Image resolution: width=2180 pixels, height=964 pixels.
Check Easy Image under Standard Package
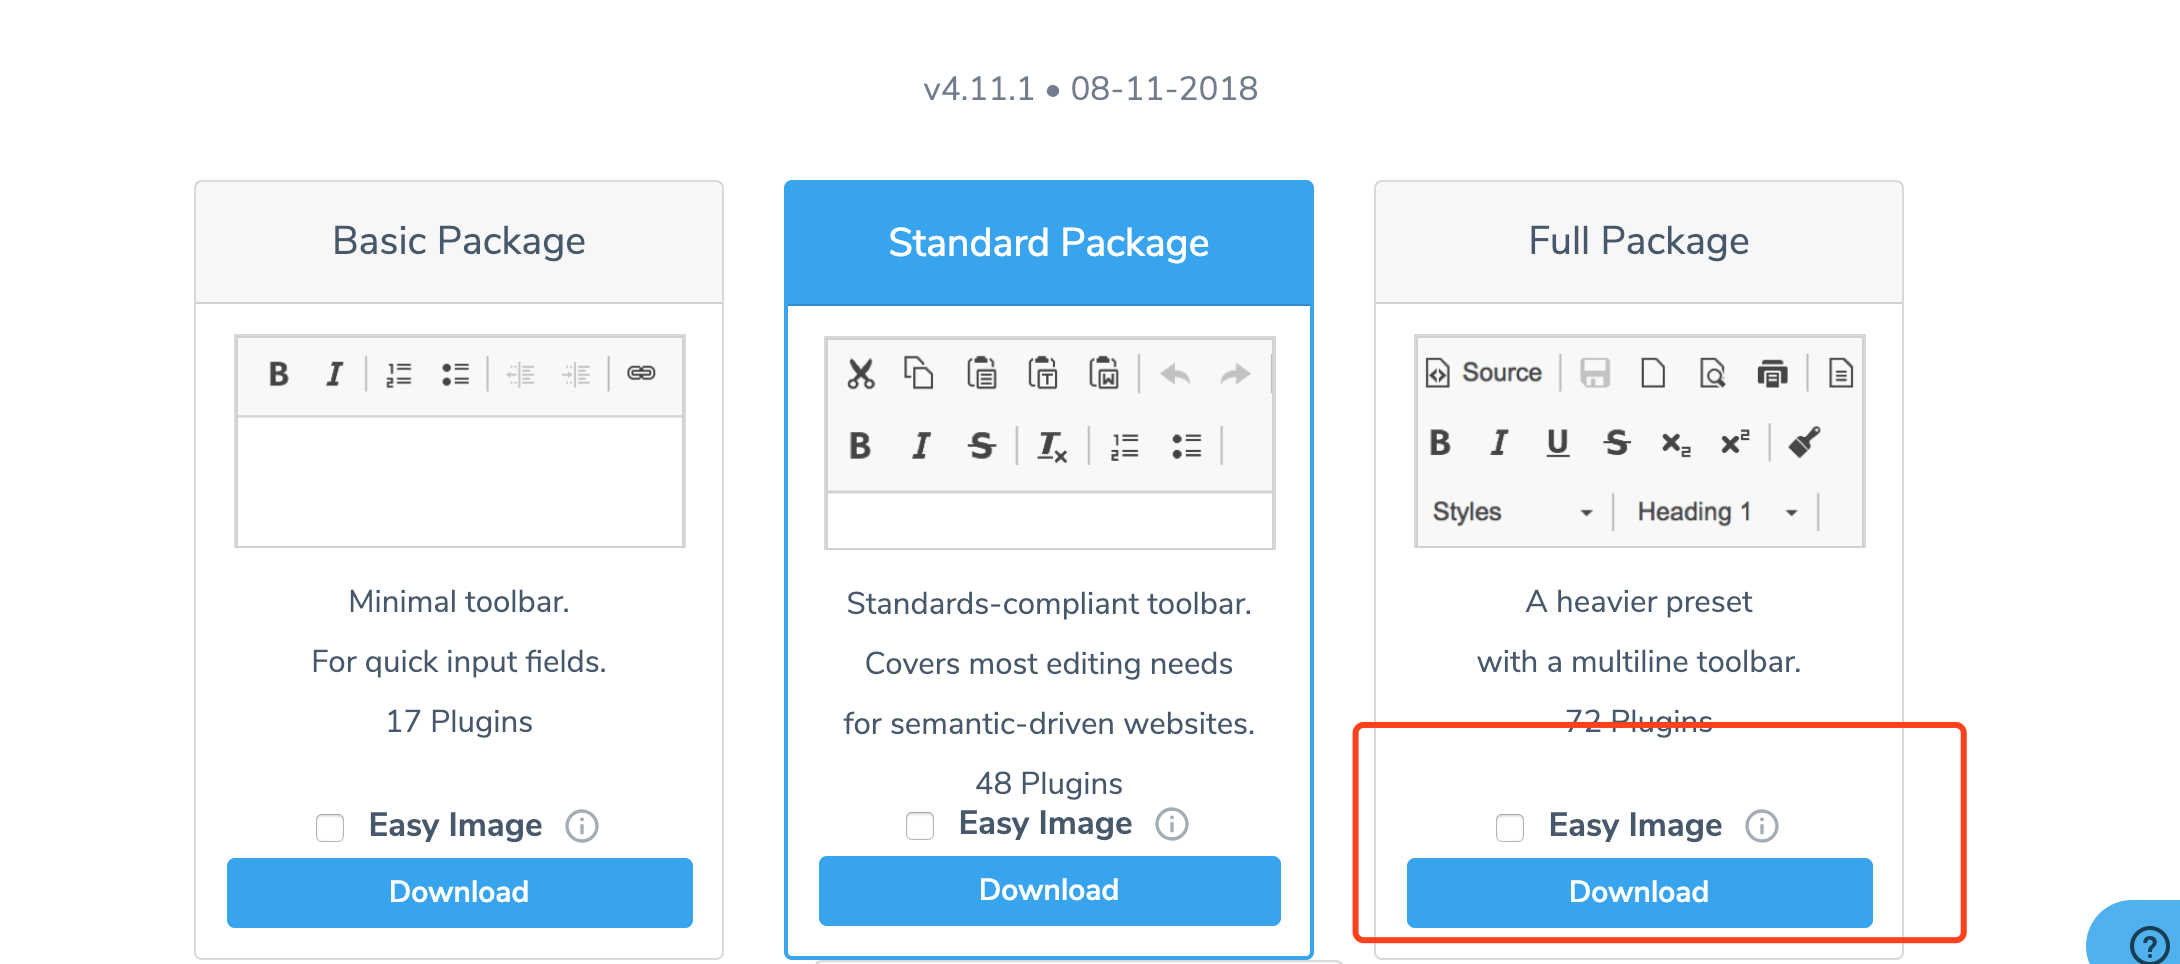pyautogui.click(x=919, y=825)
